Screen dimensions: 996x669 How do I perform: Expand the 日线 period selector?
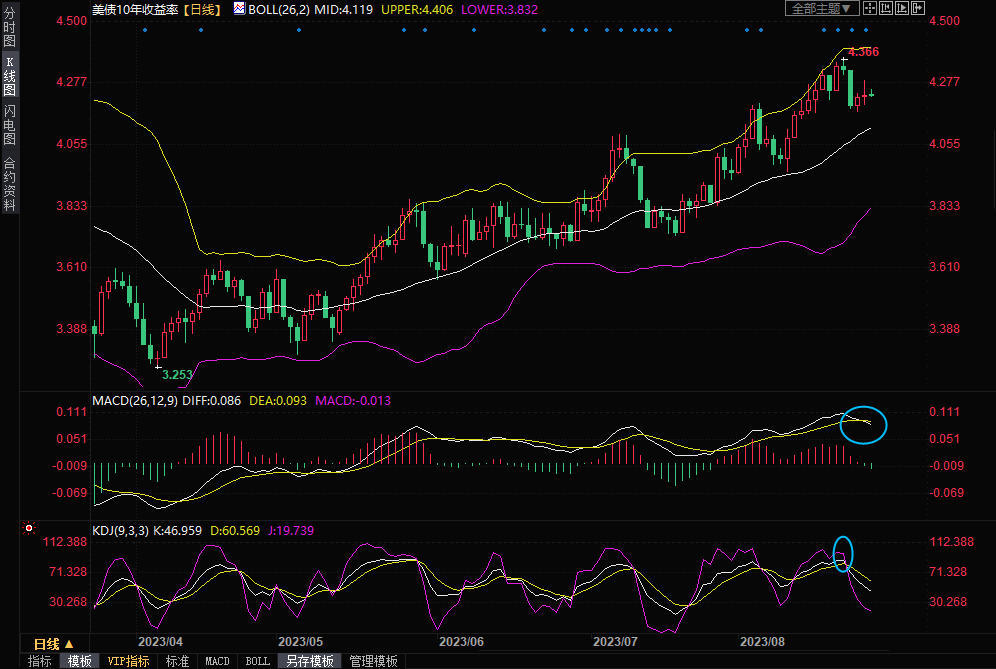click(54, 644)
